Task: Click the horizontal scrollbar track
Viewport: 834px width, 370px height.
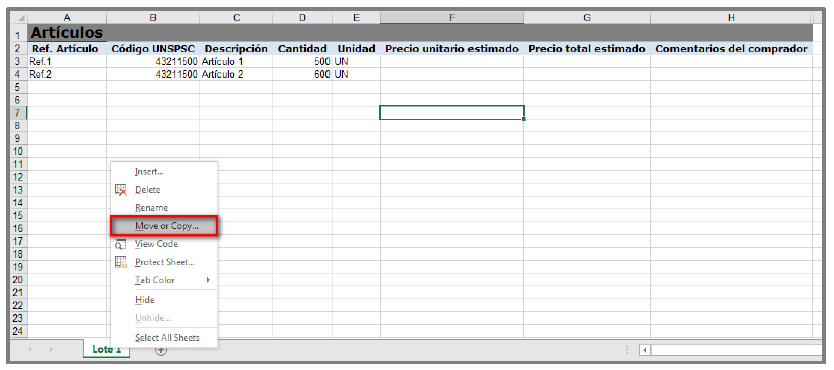Action: pos(737,350)
